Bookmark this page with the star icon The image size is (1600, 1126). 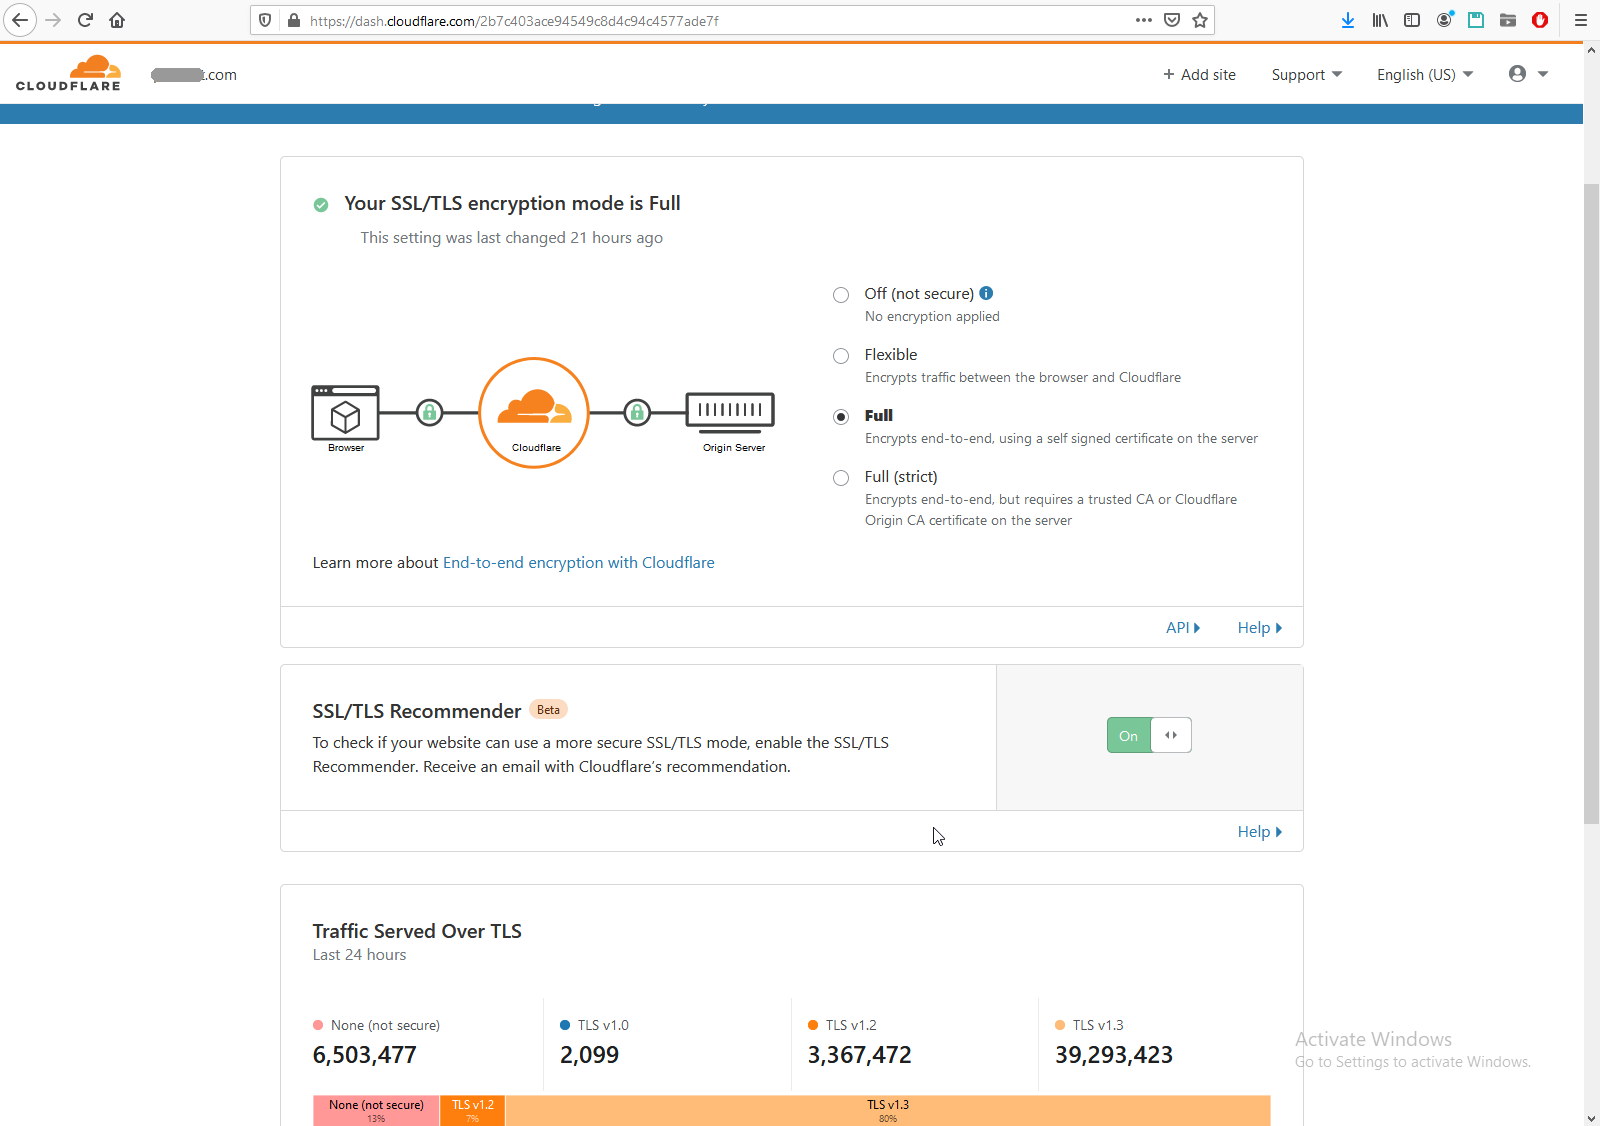1200,20
